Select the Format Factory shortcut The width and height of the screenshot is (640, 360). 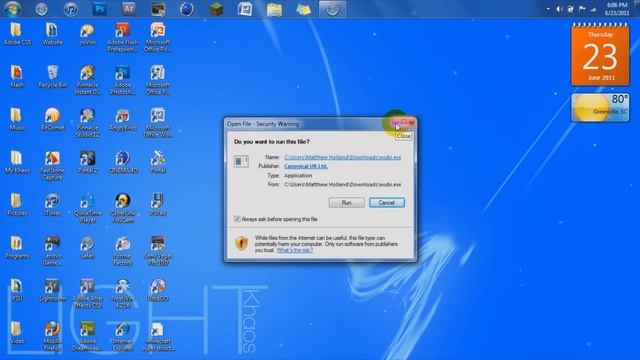[122, 251]
